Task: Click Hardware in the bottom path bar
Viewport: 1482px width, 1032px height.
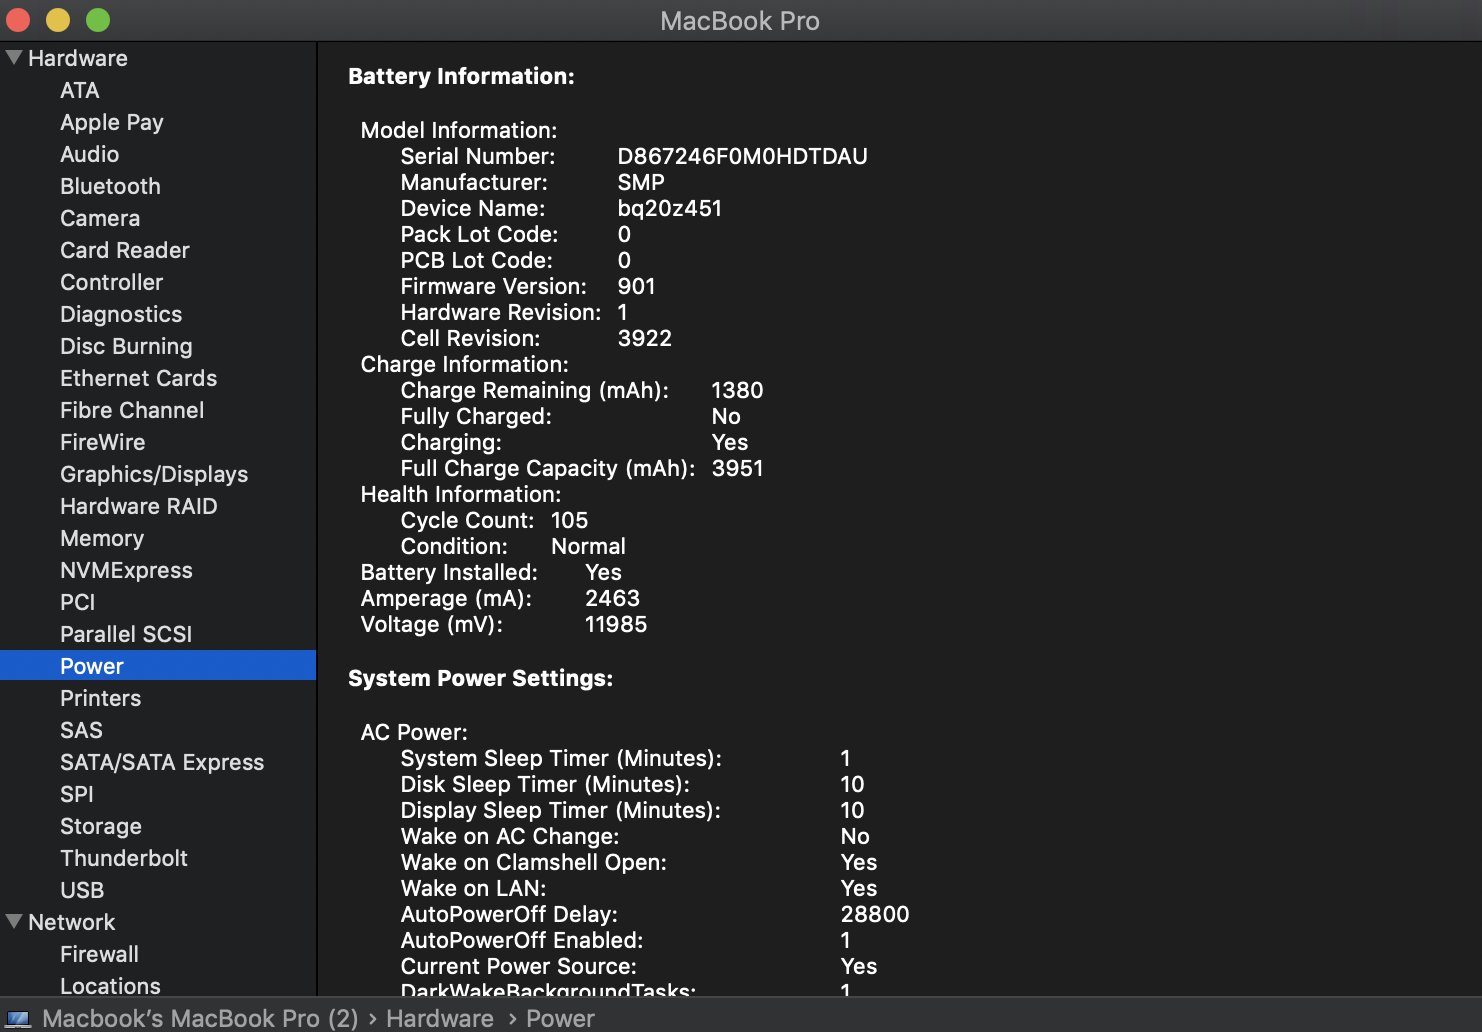Action: pyautogui.click(x=440, y=1019)
